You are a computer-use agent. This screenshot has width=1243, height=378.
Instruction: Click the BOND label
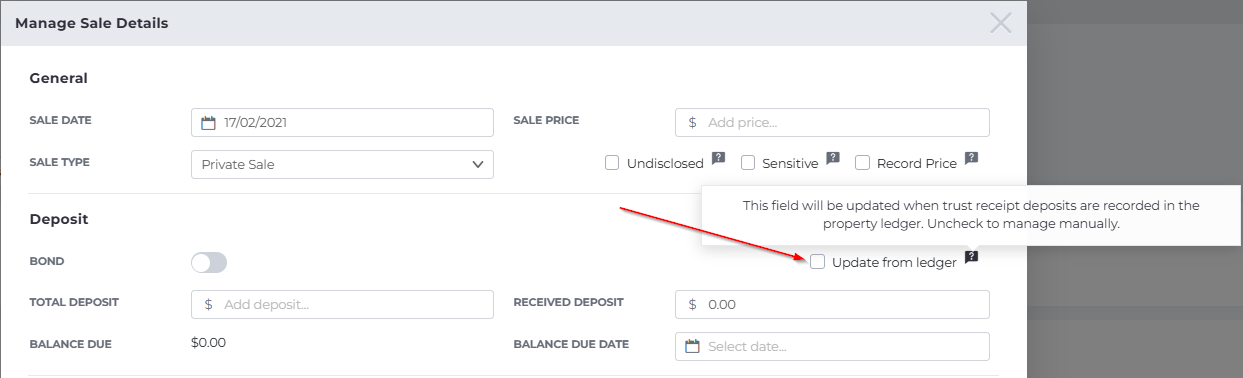[x=46, y=261]
